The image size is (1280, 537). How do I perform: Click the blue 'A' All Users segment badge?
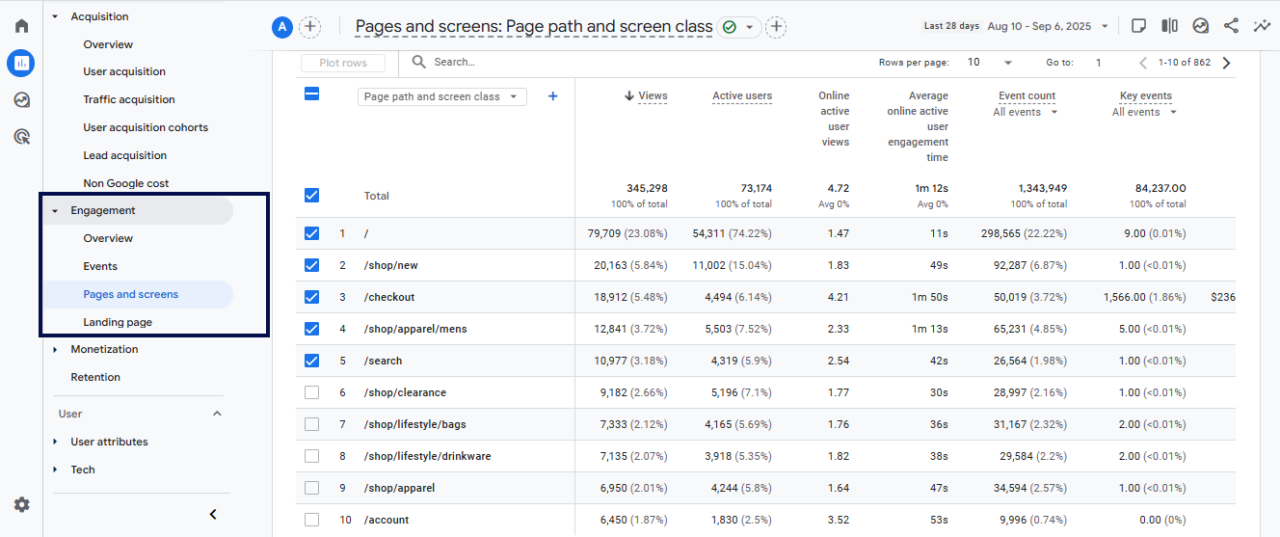pos(282,27)
